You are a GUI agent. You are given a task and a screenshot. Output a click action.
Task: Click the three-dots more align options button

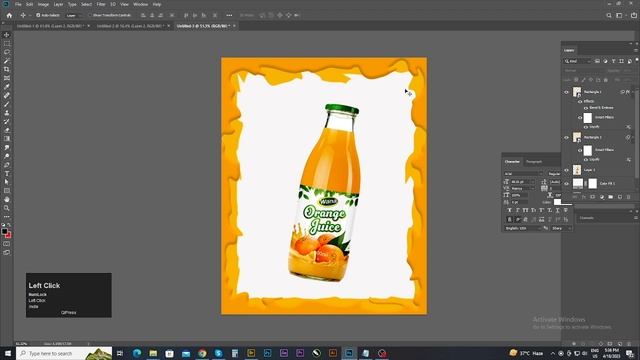tap(229, 16)
